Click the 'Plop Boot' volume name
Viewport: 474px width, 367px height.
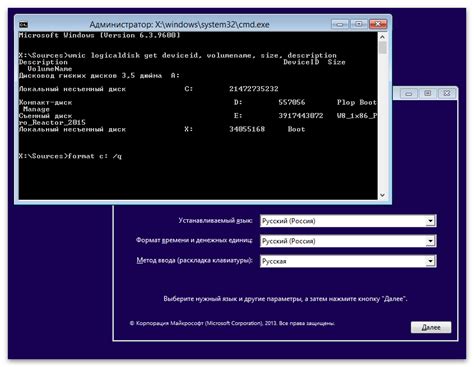(x=357, y=102)
